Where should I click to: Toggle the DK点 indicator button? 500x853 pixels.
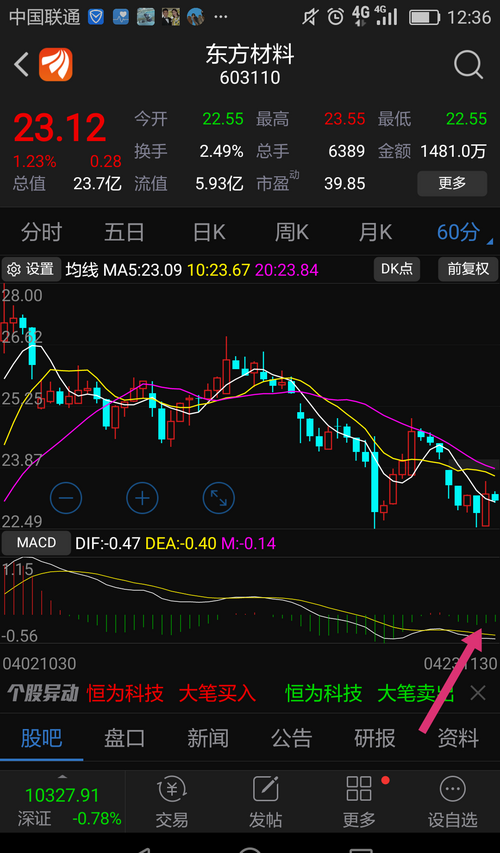[x=397, y=269]
